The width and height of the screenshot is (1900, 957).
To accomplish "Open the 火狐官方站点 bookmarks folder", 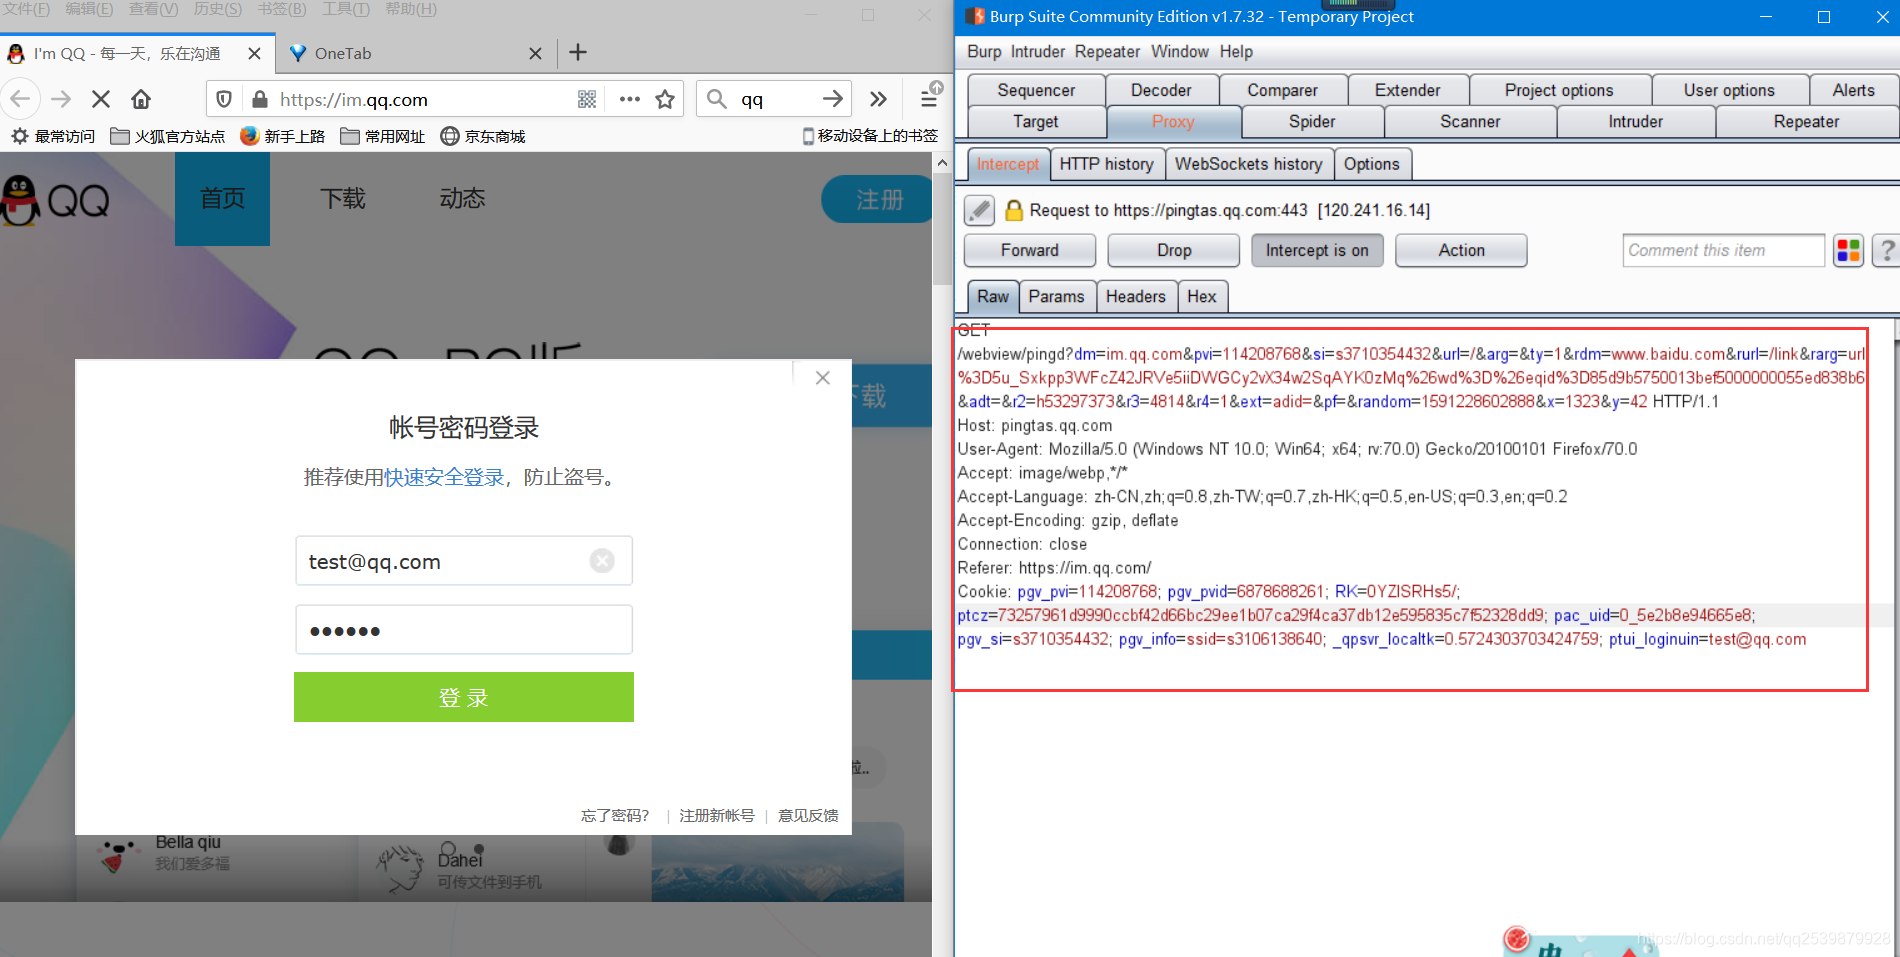I will pos(167,136).
